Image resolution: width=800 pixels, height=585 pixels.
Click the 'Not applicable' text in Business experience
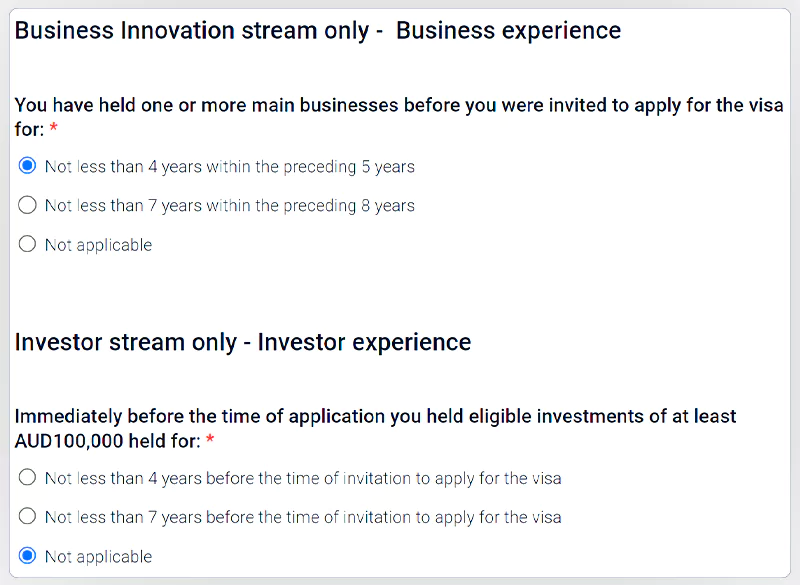click(99, 245)
